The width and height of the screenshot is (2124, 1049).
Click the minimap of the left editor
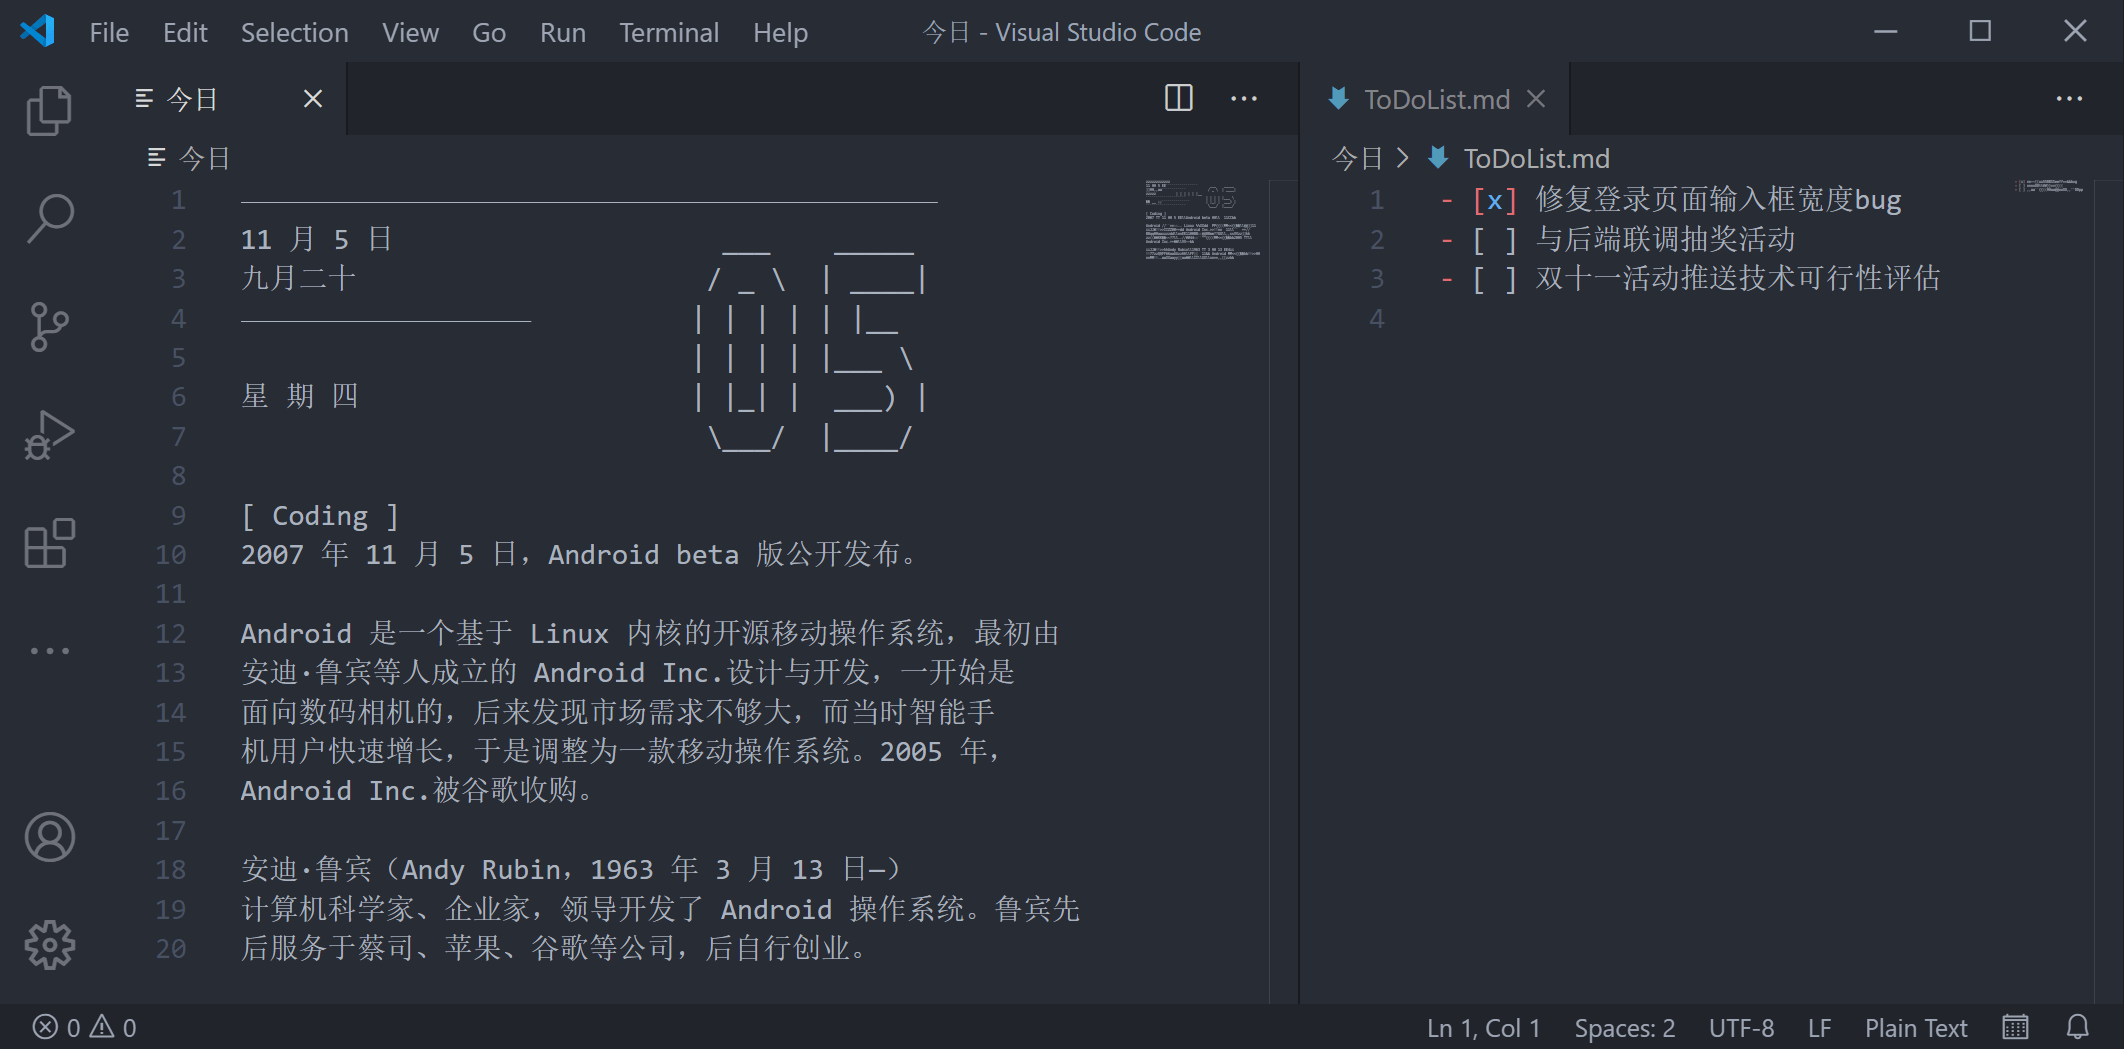[x=1204, y=220]
